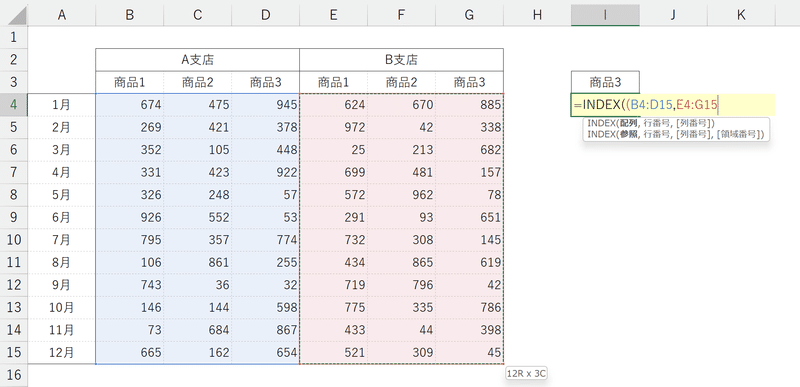This screenshot has height=387, width=800.
Task: Select row 4 header
Action: click(14, 105)
